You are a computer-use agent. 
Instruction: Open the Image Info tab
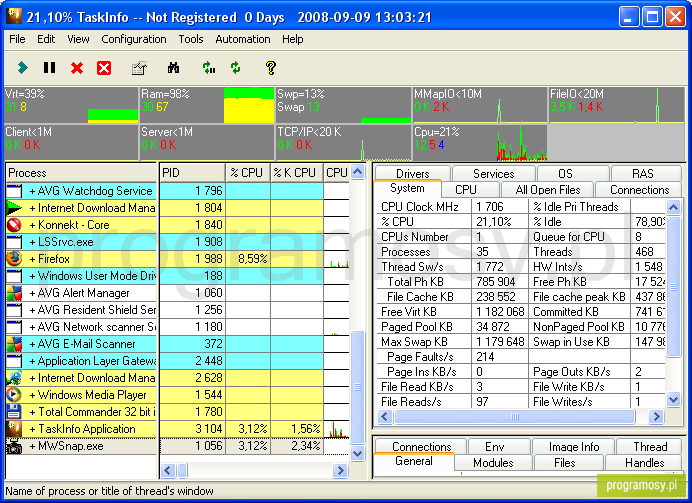[x=574, y=447]
